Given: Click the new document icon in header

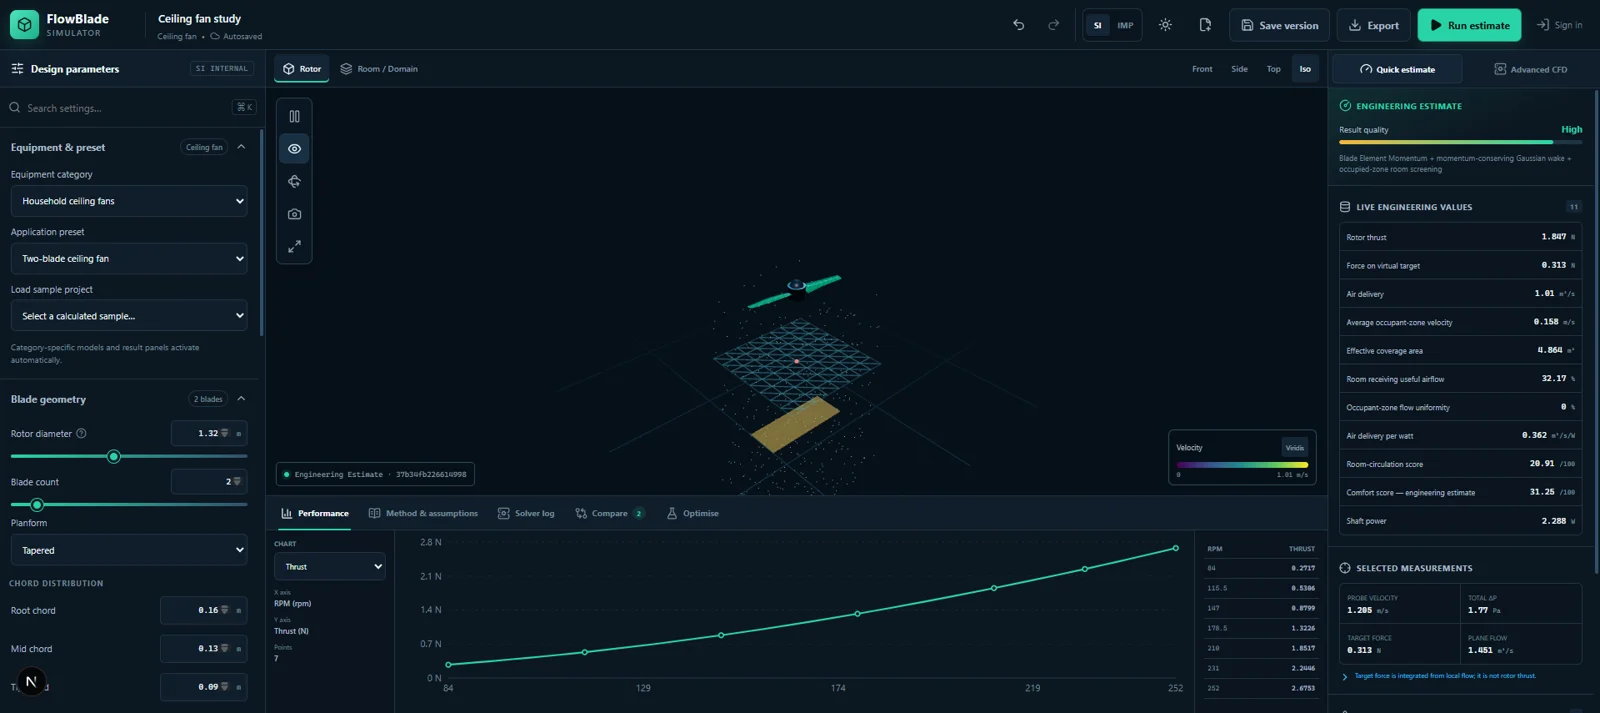Looking at the screenshot, I should click(x=1205, y=25).
